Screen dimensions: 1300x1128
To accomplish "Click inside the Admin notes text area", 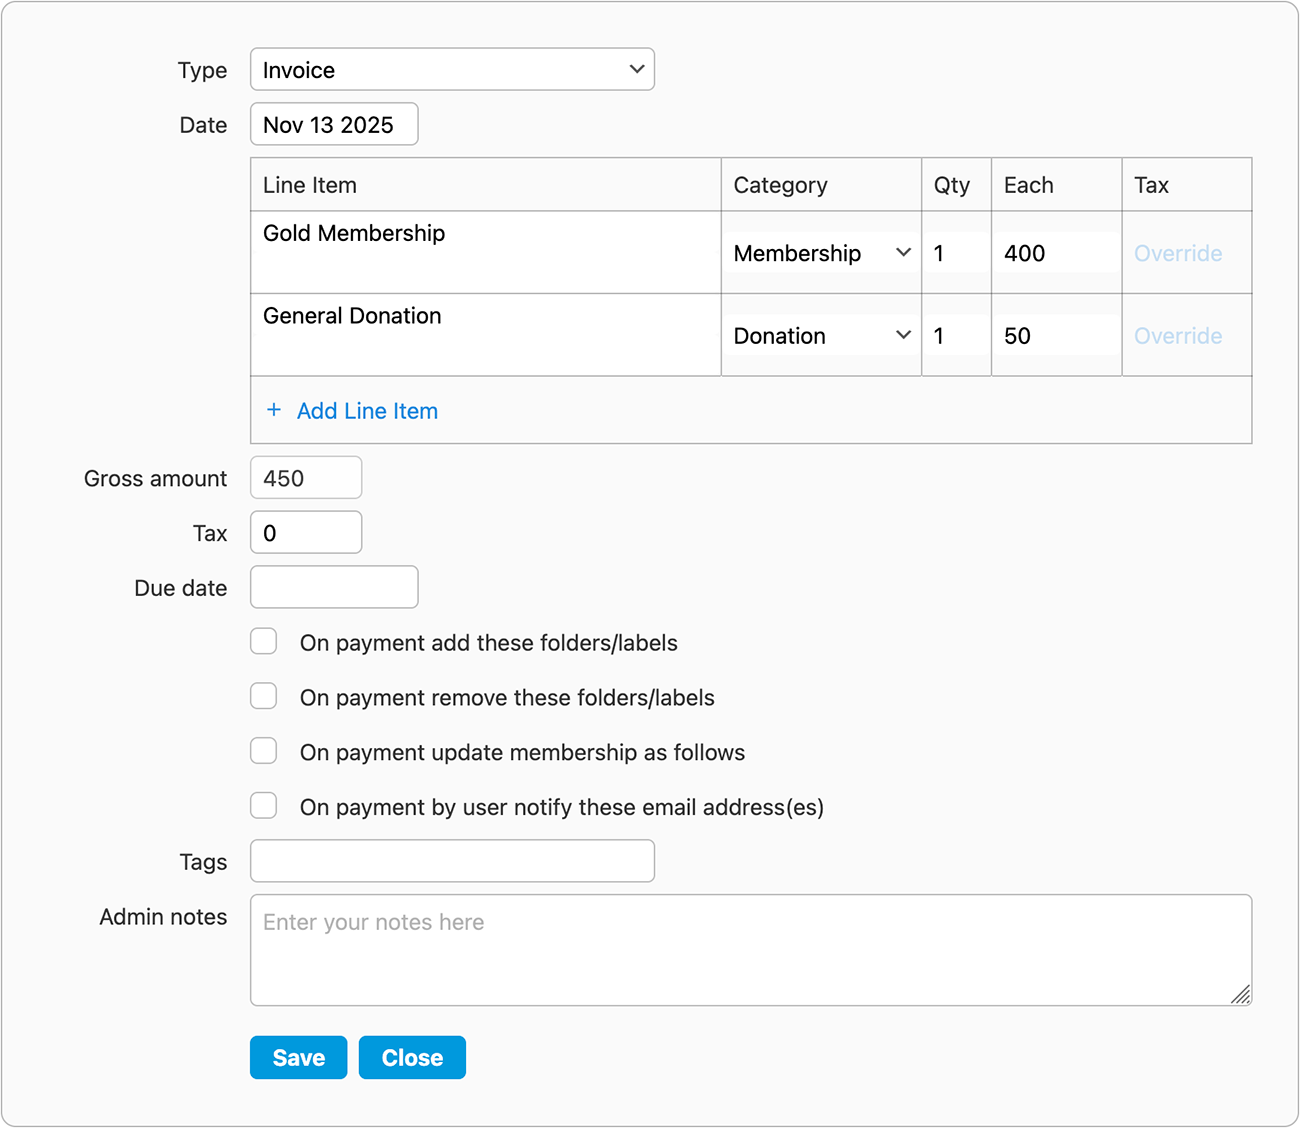I will pyautogui.click(x=750, y=950).
